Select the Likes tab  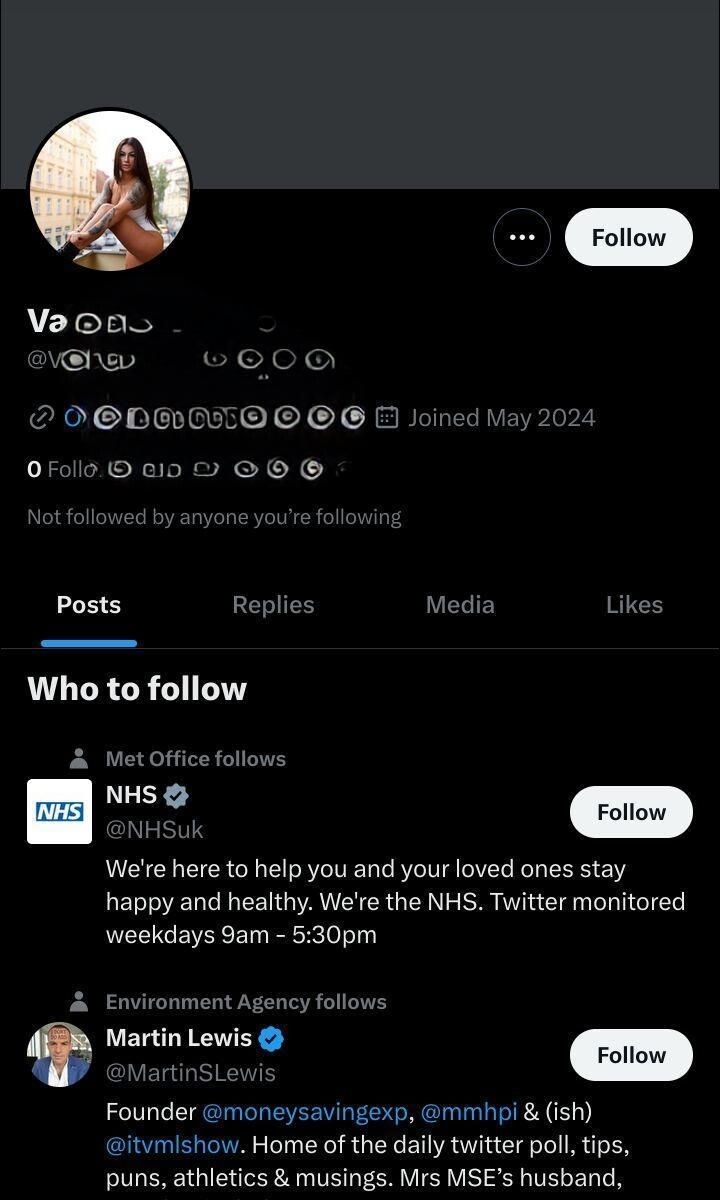634,605
